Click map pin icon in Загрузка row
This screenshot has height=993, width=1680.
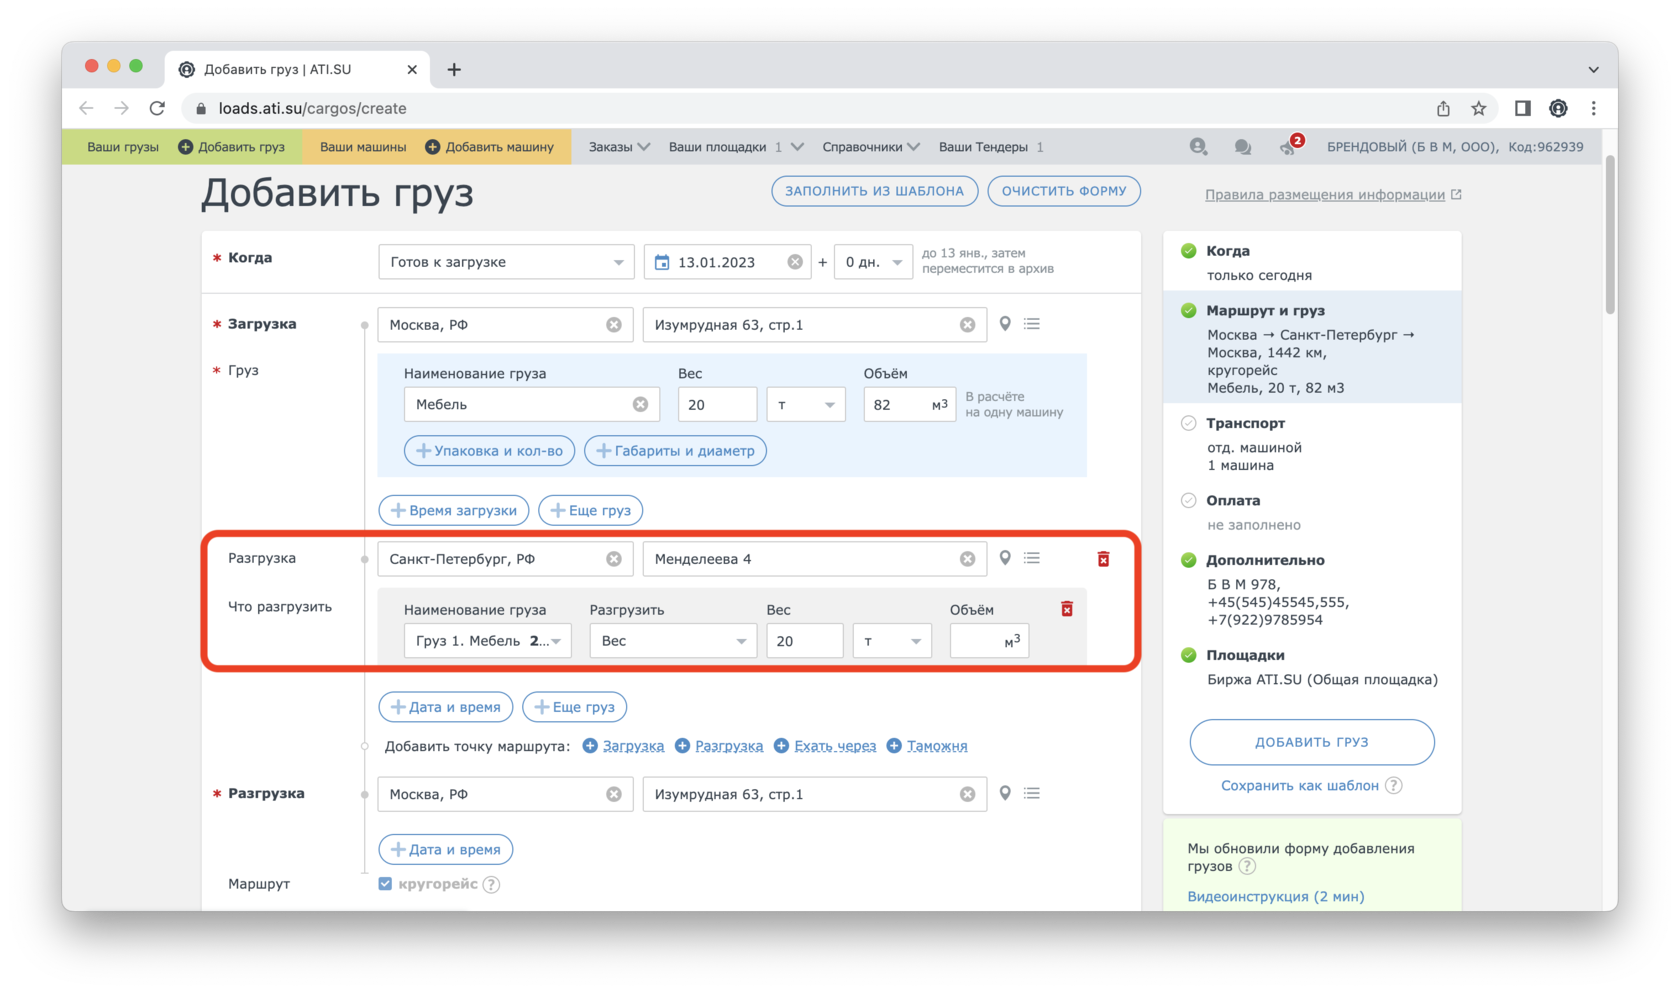tap(1005, 324)
